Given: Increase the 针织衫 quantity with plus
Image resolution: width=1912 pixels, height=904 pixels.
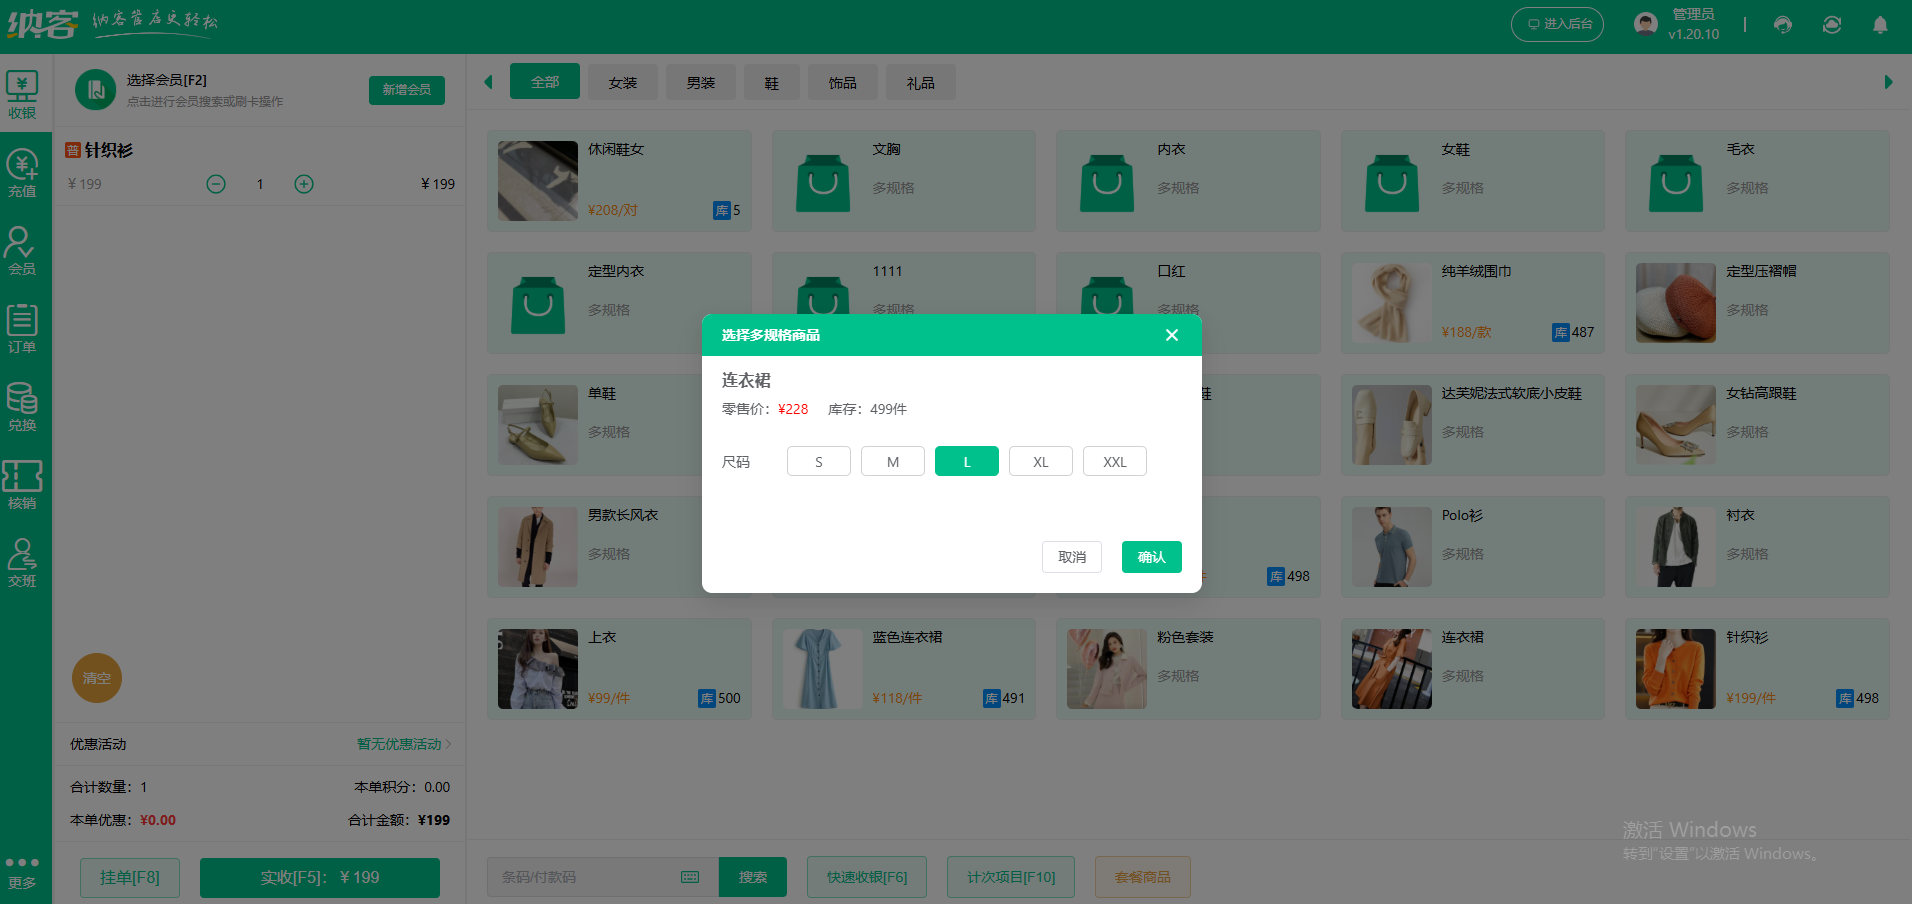Looking at the screenshot, I should (x=304, y=183).
